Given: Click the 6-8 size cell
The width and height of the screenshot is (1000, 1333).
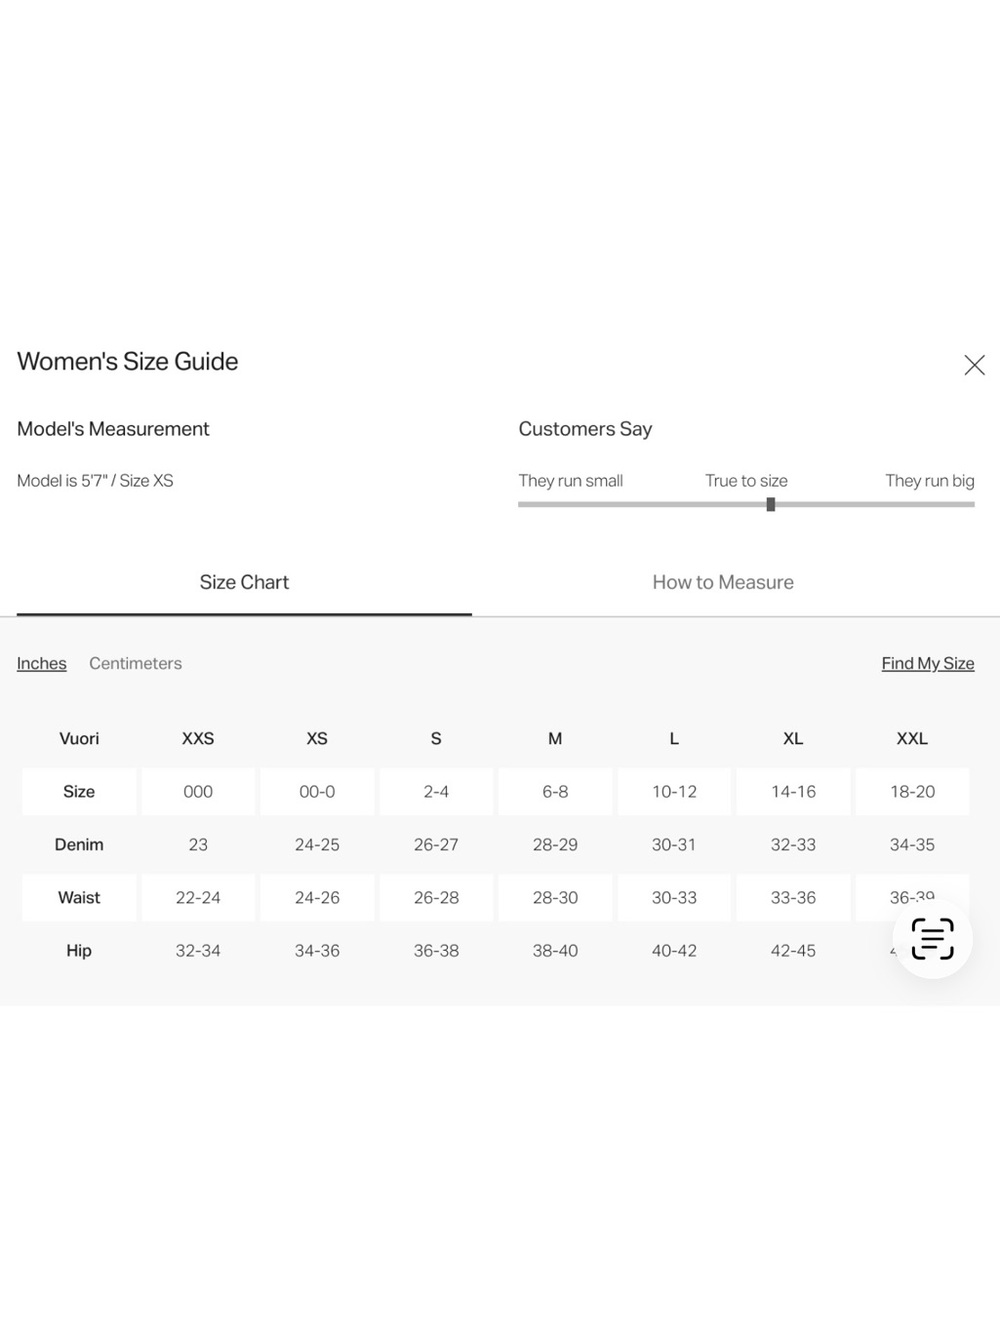Looking at the screenshot, I should [x=555, y=791].
